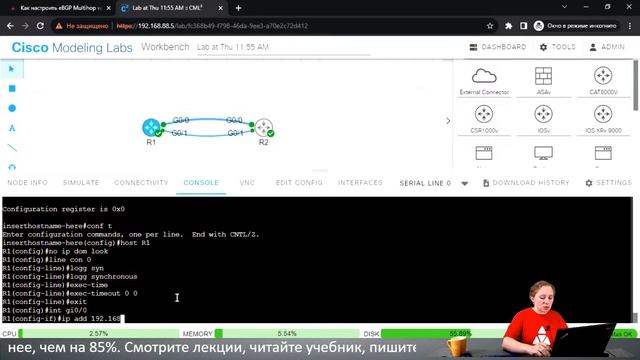Viewport: 640px width, 360px height.
Task: Pick the CAT8000V node type
Action: pos(603,81)
